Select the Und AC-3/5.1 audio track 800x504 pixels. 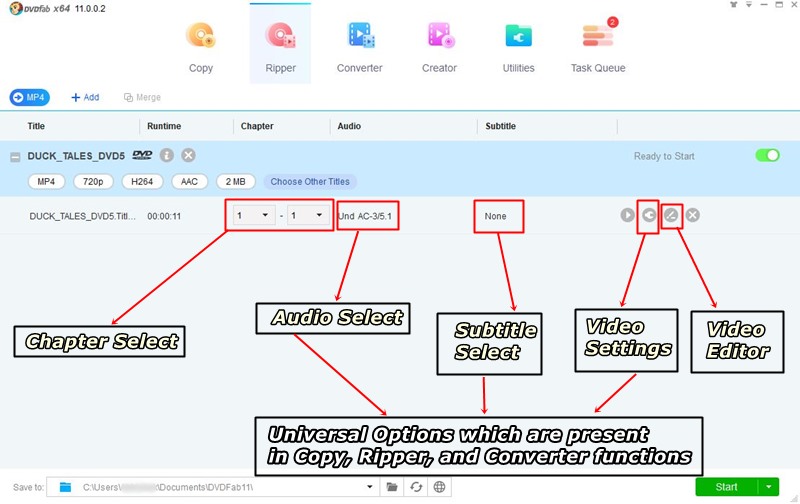(365, 216)
